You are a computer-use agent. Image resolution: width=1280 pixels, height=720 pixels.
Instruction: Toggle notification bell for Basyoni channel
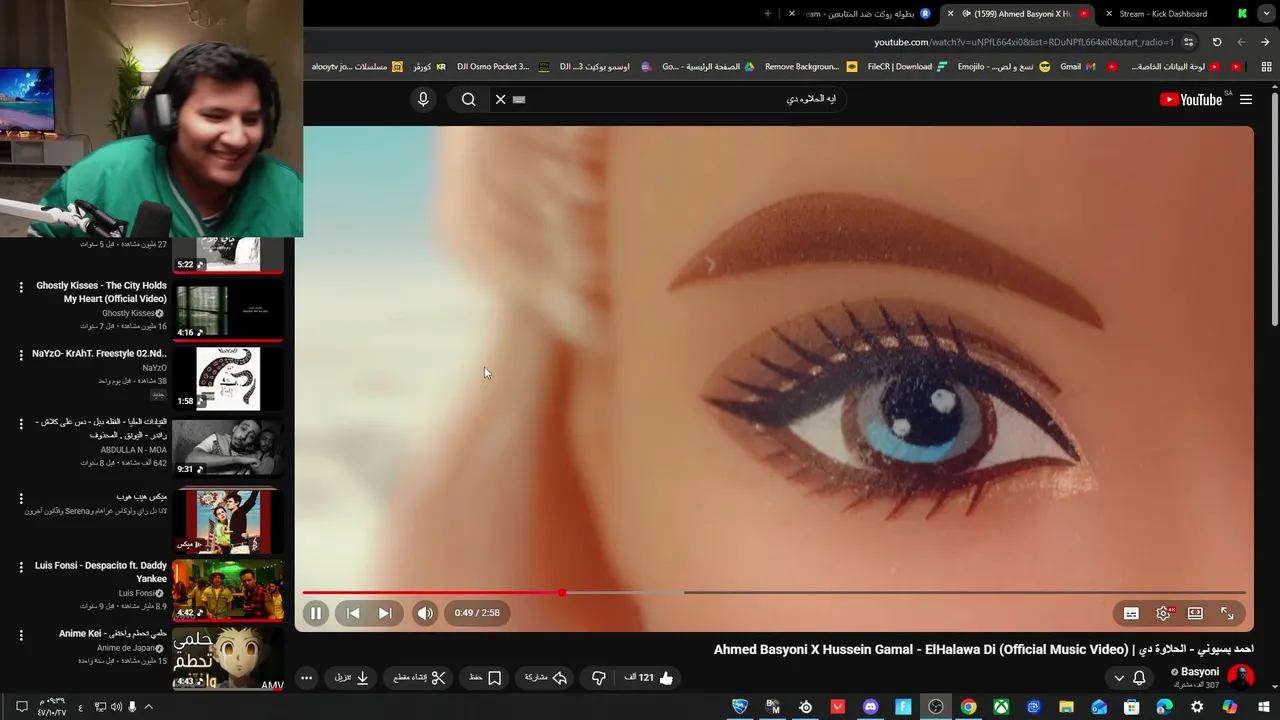click(x=1139, y=678)
